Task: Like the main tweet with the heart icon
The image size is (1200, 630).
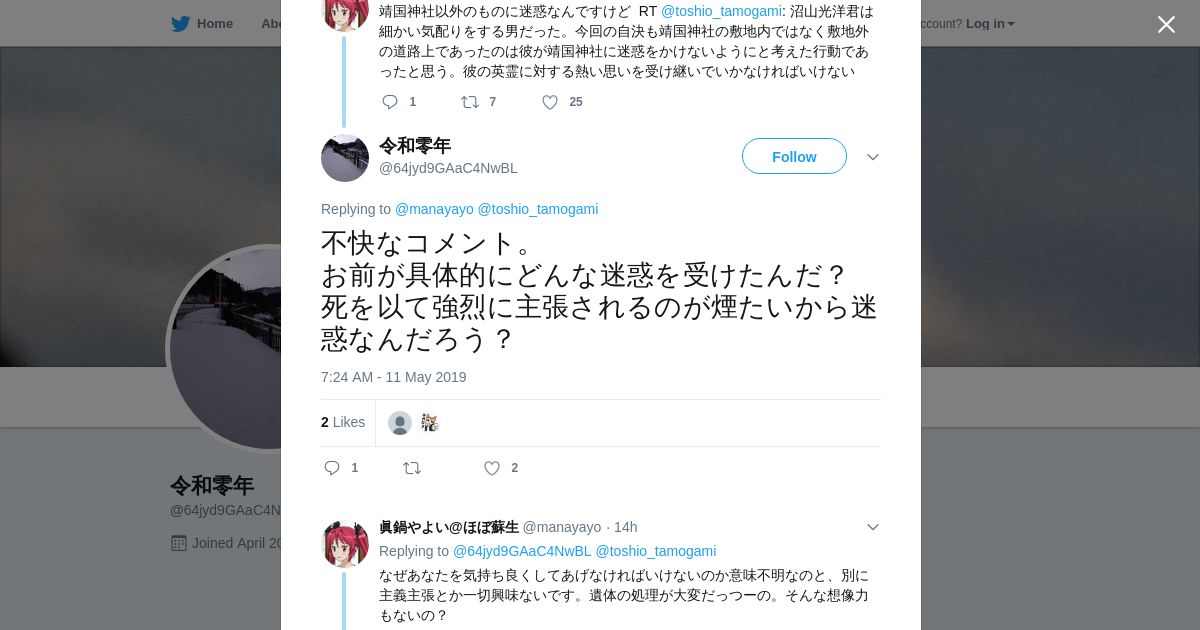Action: click(x=492, y=468)
